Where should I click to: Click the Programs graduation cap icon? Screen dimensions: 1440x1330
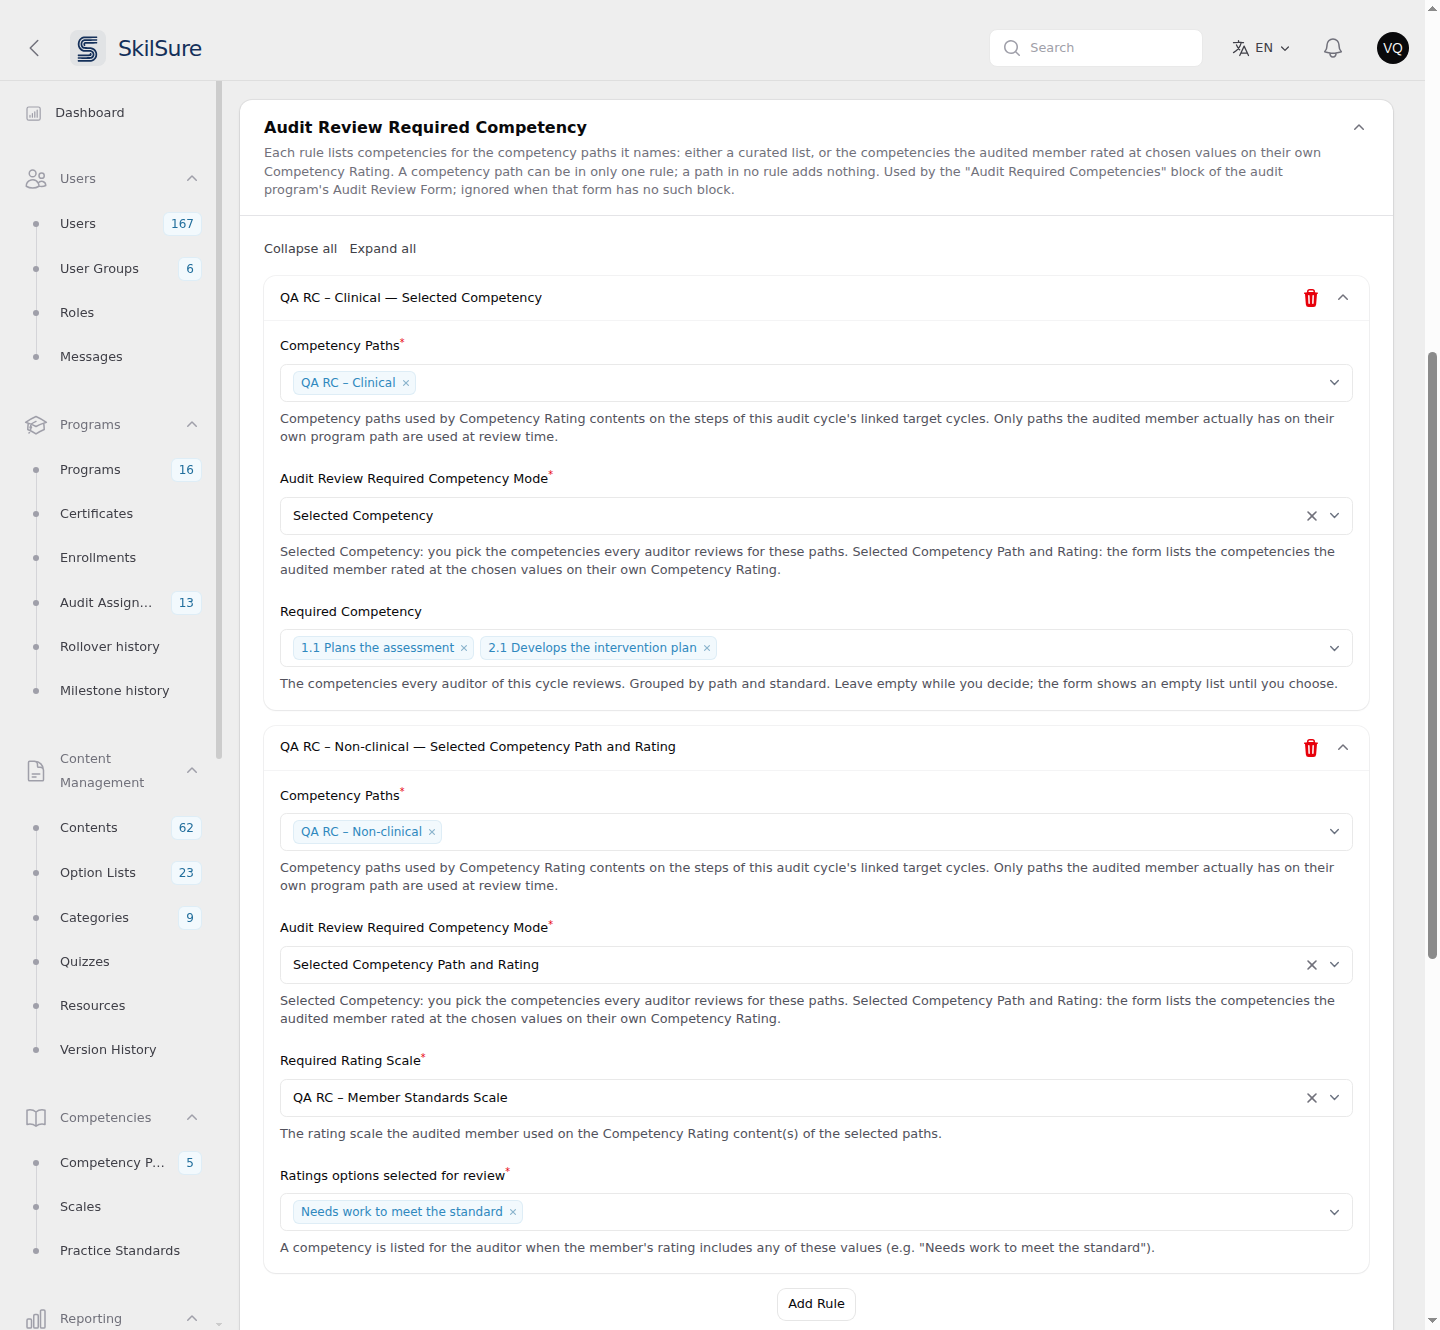[36, 425]
